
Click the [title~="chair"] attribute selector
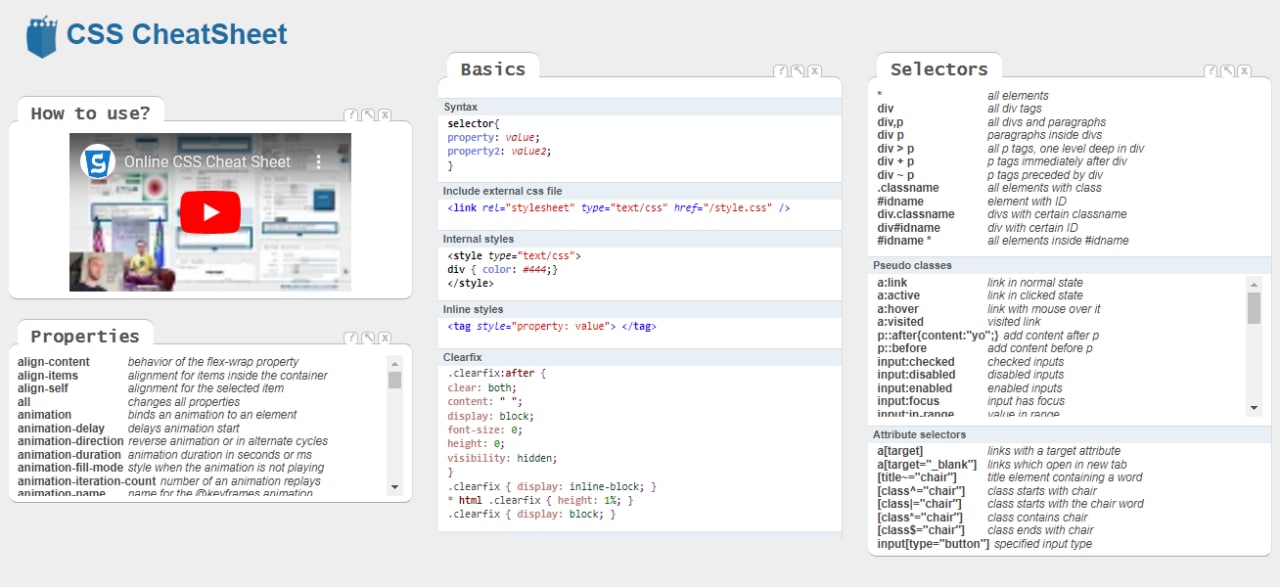coord(916,478)
